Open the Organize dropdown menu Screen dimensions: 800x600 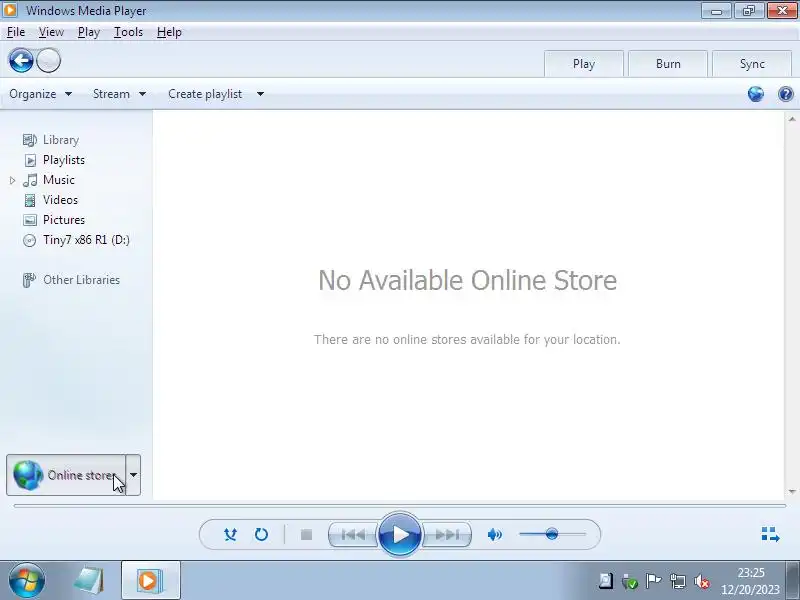40,94
